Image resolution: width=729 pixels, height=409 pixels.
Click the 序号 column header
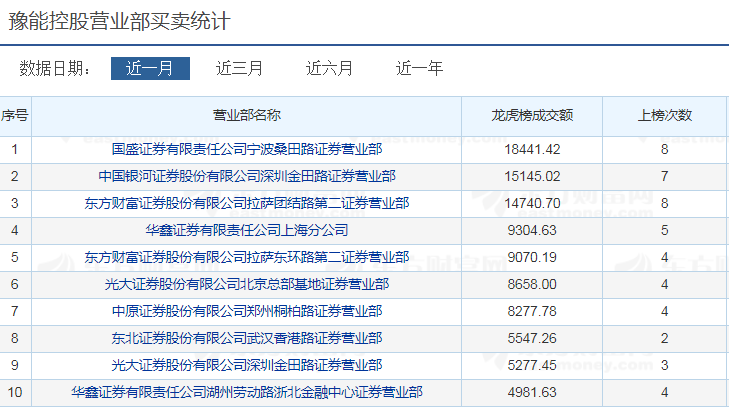(14, 115)
